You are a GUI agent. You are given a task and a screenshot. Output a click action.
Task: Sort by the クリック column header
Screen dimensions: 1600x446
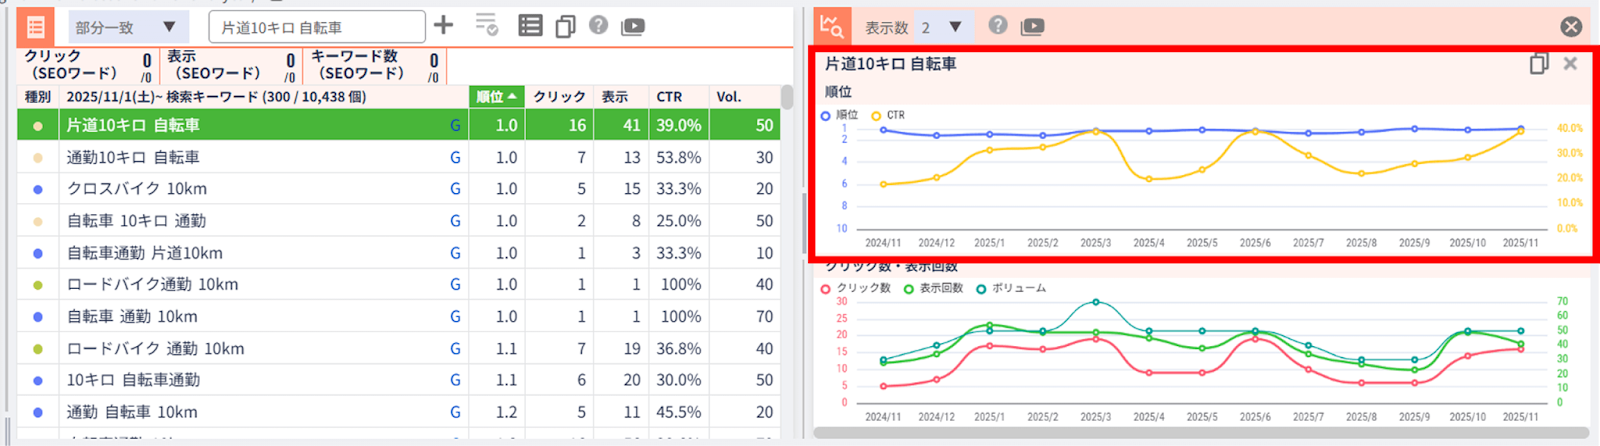coord(559,97)
